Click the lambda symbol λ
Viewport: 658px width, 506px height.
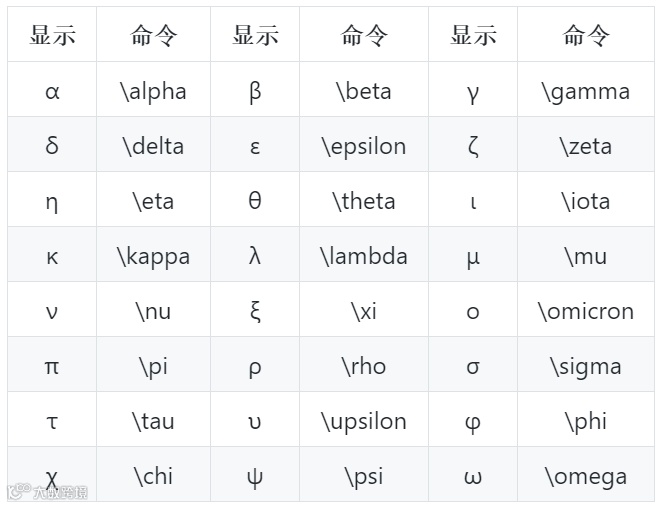pyautogui.click(x=255, y=255)
